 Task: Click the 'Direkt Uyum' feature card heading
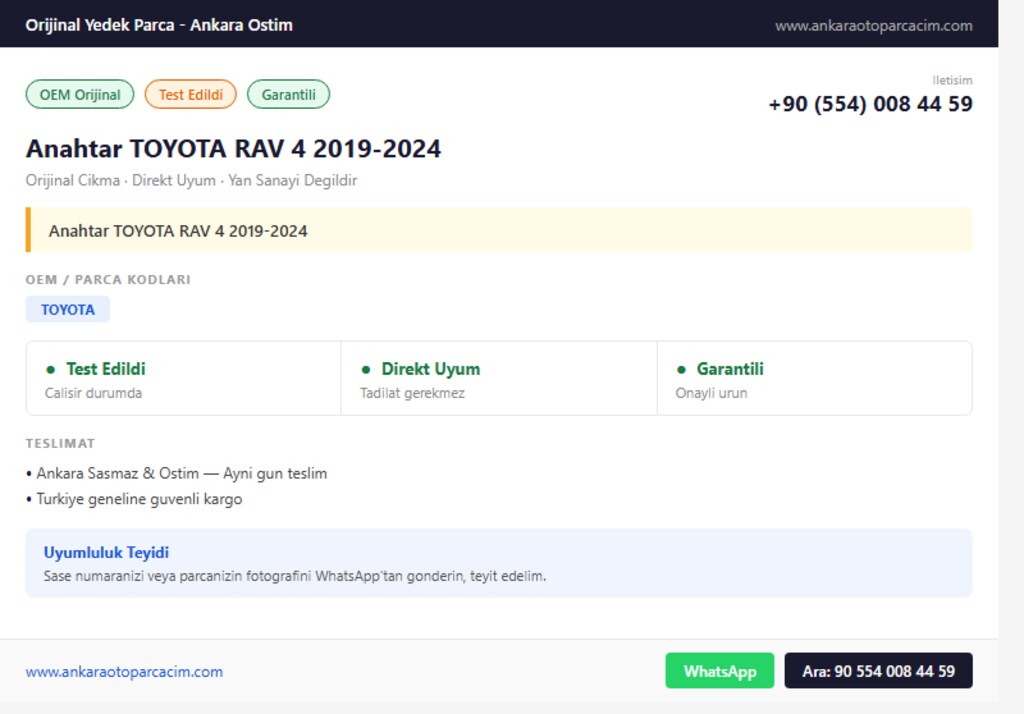(x=430, y=369)
